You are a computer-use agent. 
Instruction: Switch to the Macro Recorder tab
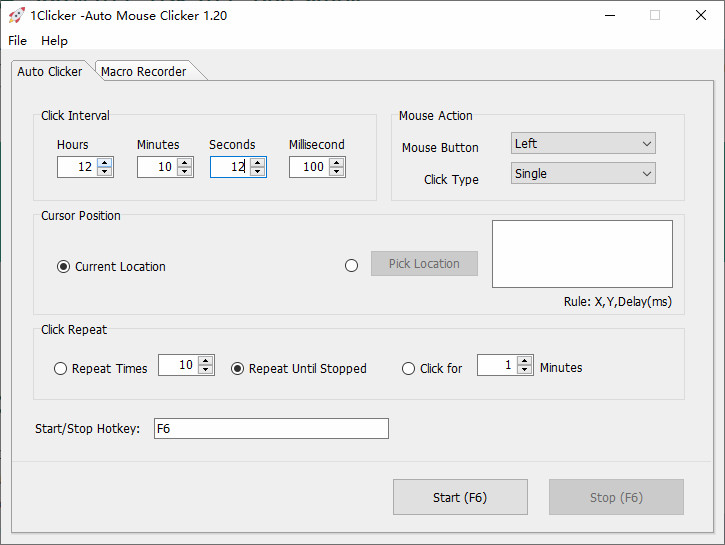(143, 72)
